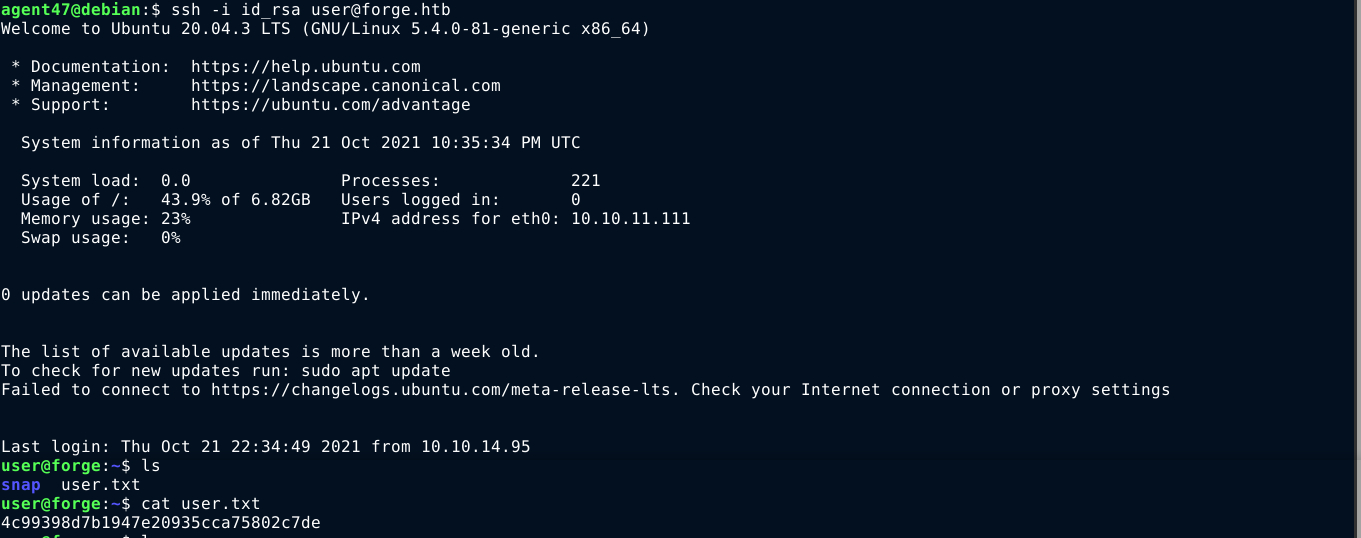
Task: Click the 'sudo apt update' command text
Action: tap(375, 370)
